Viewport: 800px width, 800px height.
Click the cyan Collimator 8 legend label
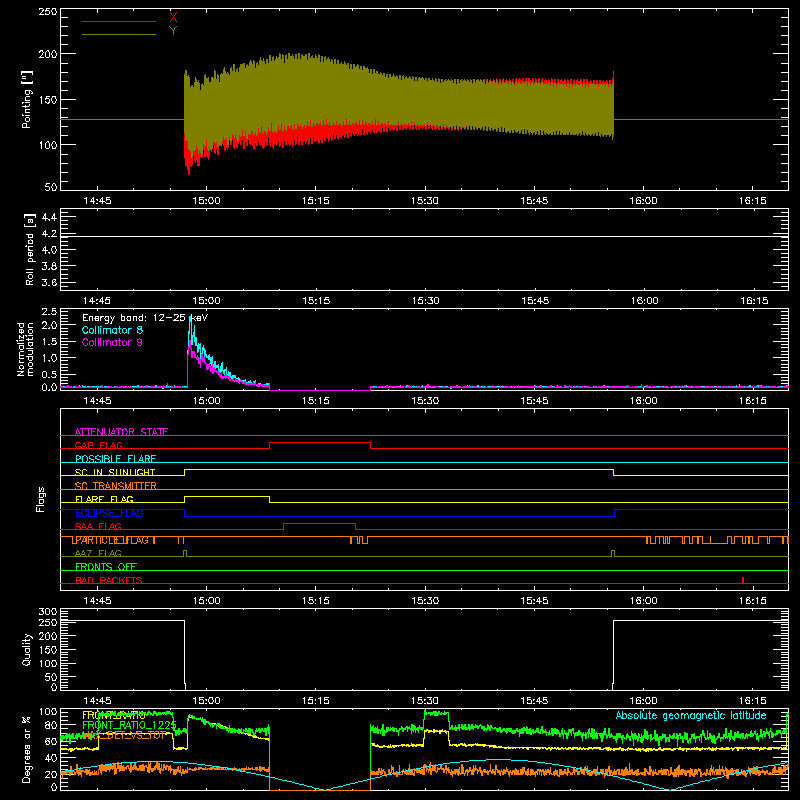(x=112, y=330)
